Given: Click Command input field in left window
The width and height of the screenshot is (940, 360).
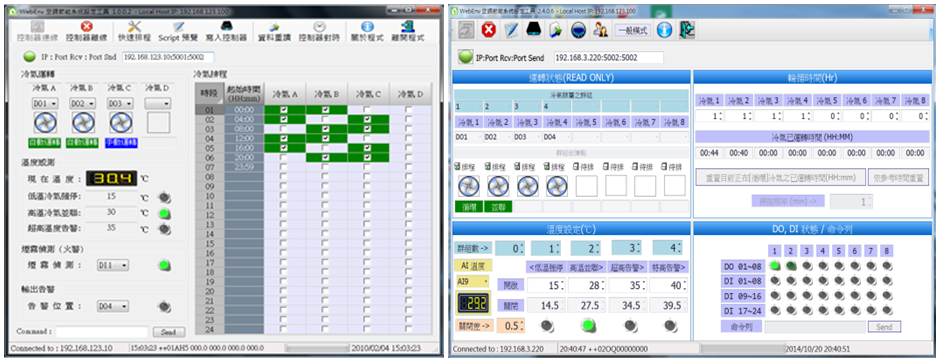Looking at the screenshot, I should point(102,332).
